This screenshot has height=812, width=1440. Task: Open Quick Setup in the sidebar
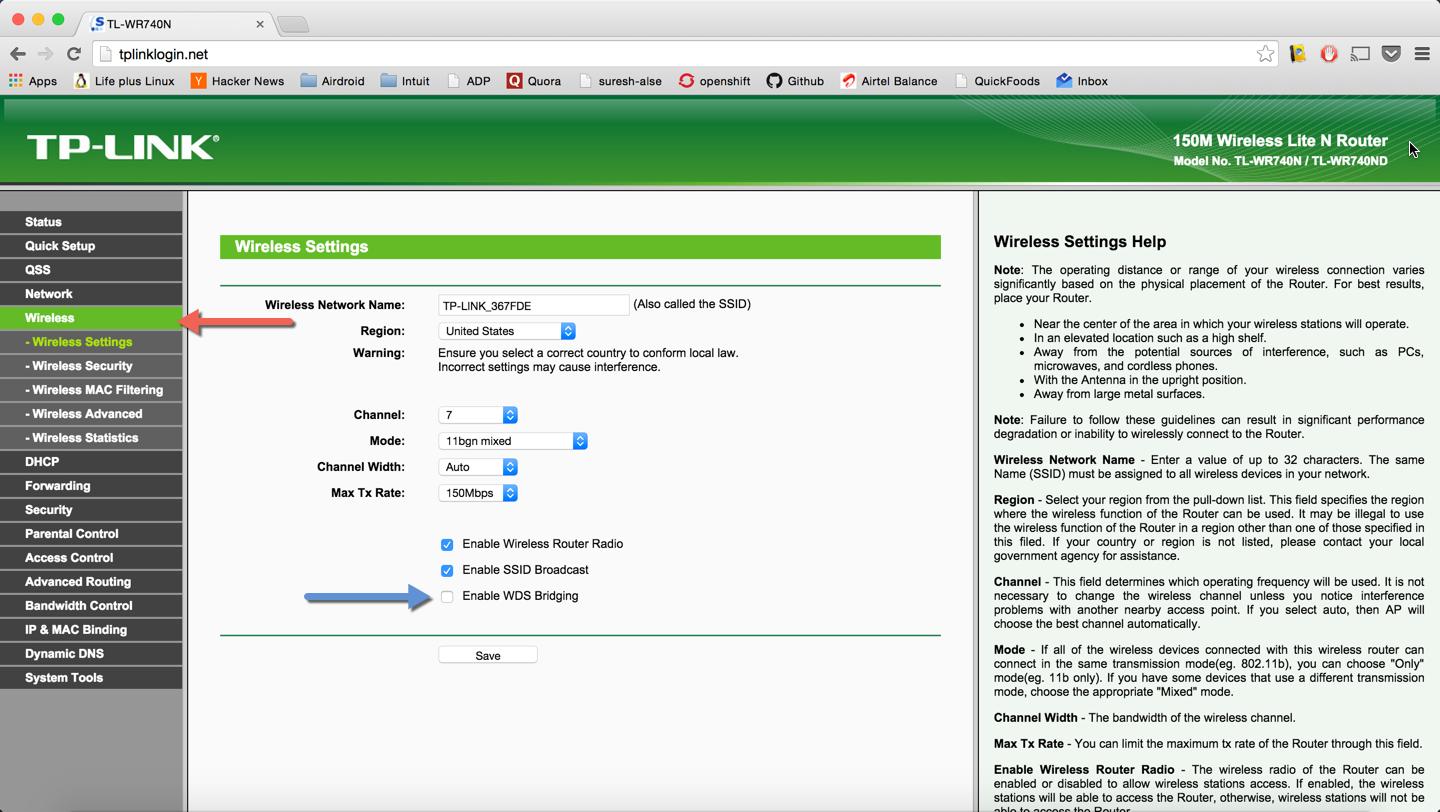click(91, 246)
